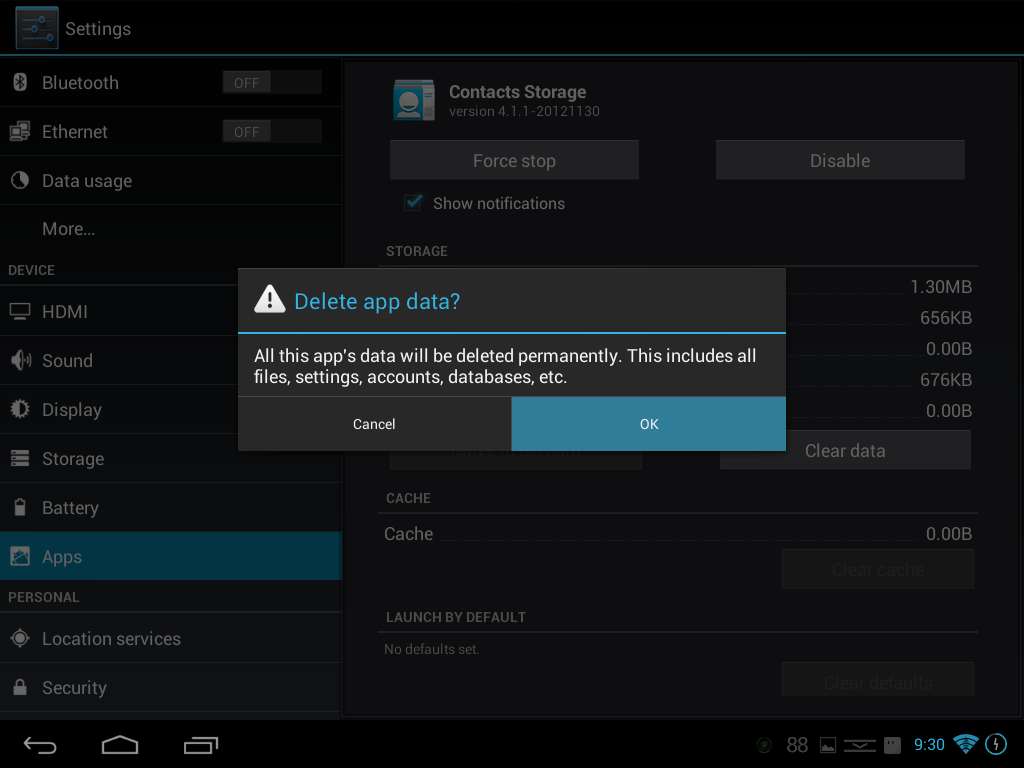Select the Bluetooth icon in the sidebar

pyautogui.click(x=18, y=82)
